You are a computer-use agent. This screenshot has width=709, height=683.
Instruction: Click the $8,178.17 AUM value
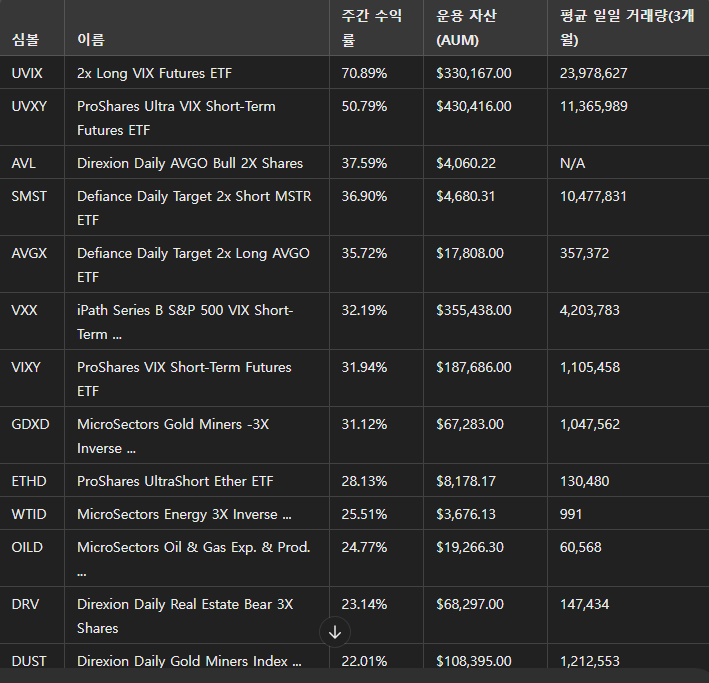click(466, 481)
